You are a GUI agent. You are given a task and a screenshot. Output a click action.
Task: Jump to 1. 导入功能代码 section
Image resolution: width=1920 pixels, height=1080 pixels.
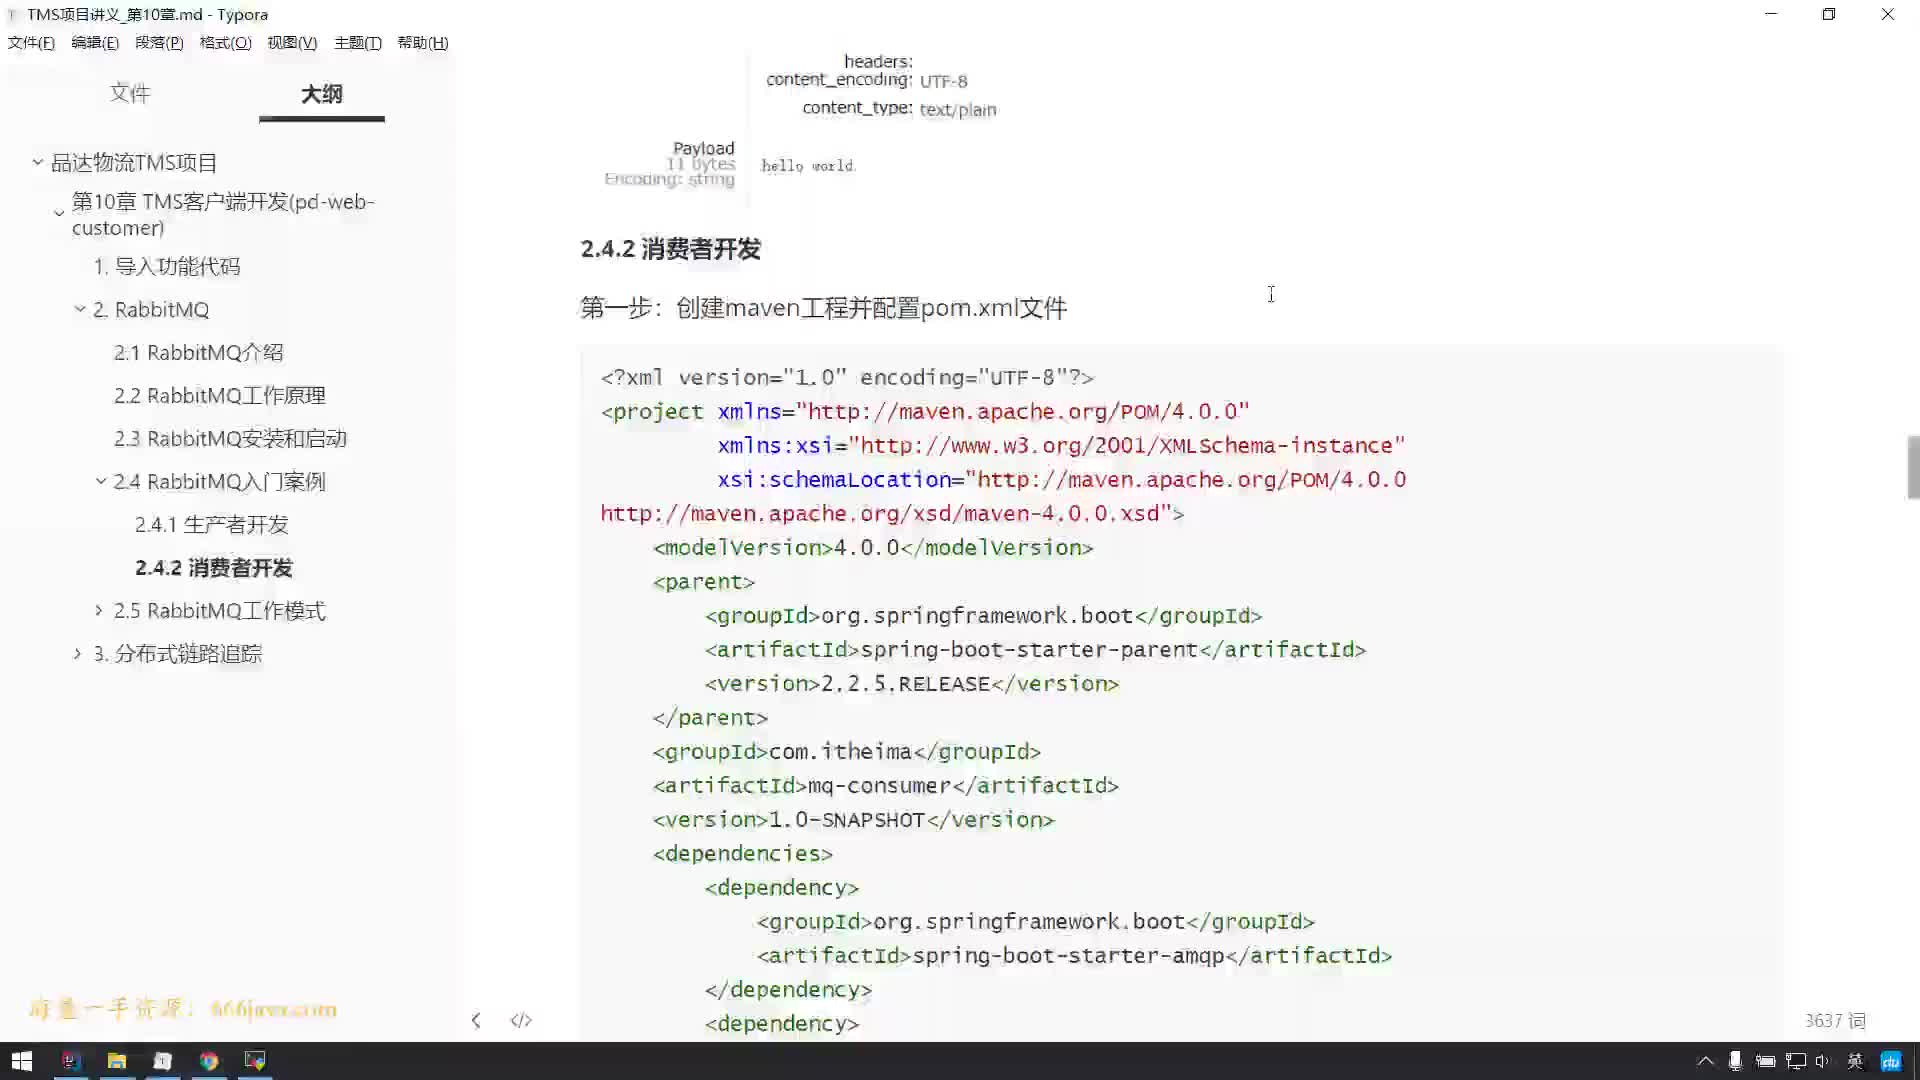tap(167, 267)
